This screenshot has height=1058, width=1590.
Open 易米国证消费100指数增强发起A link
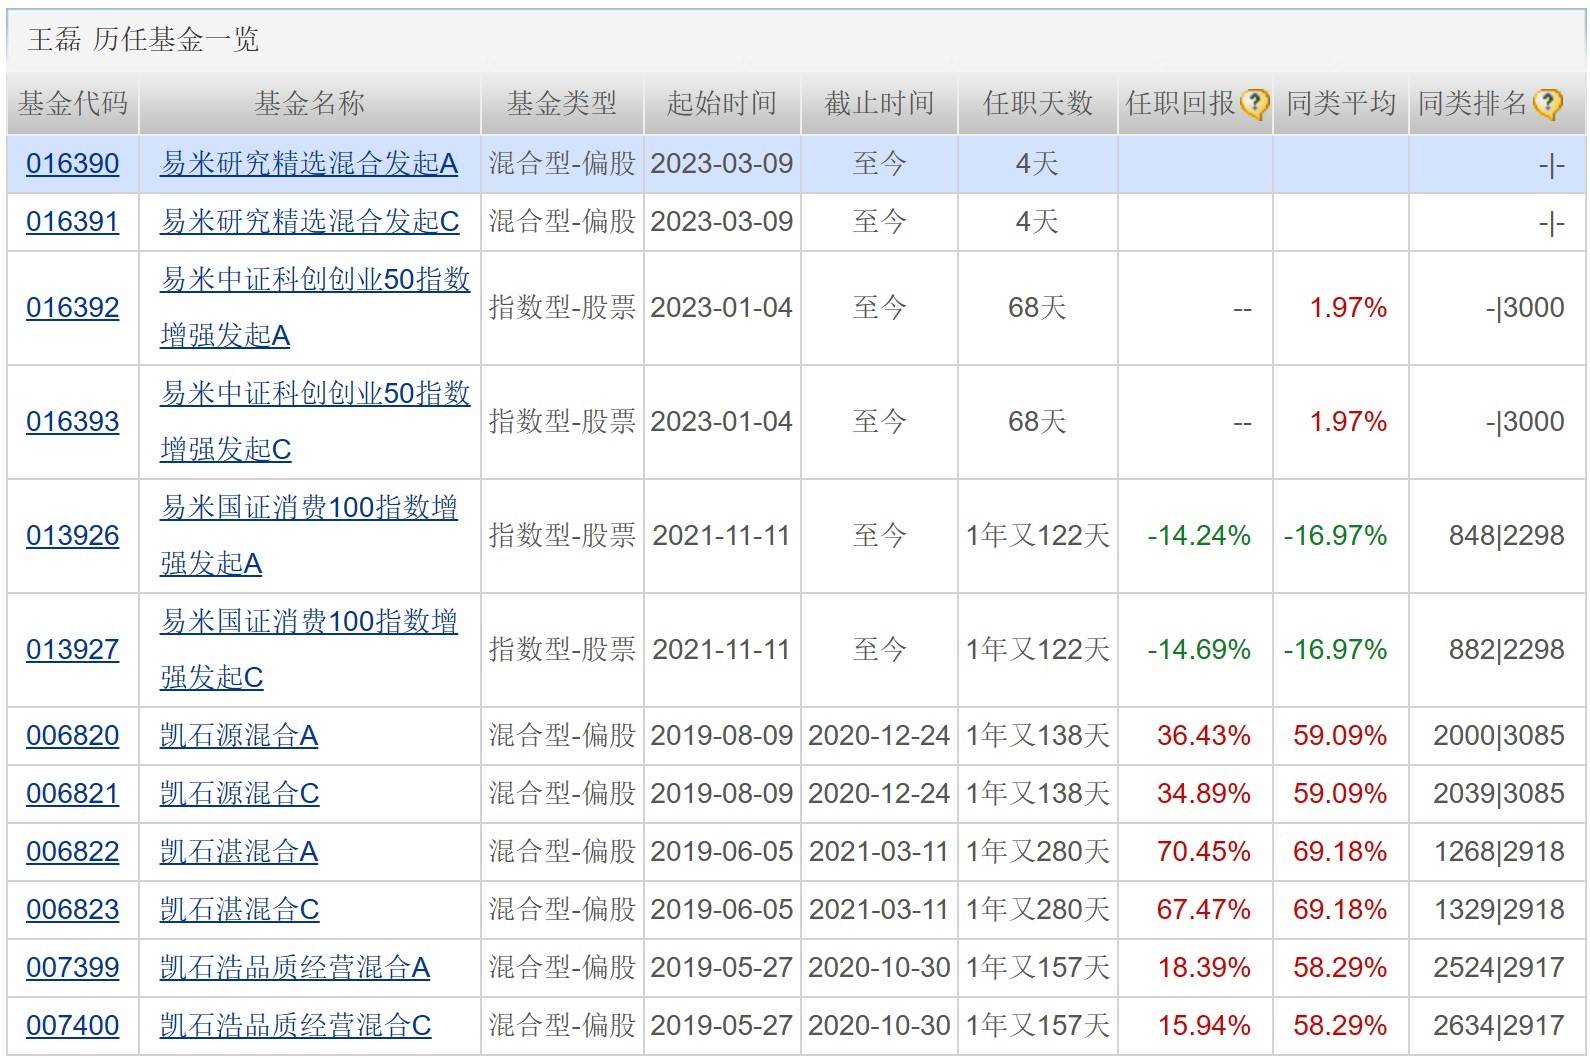coord(309,536)
